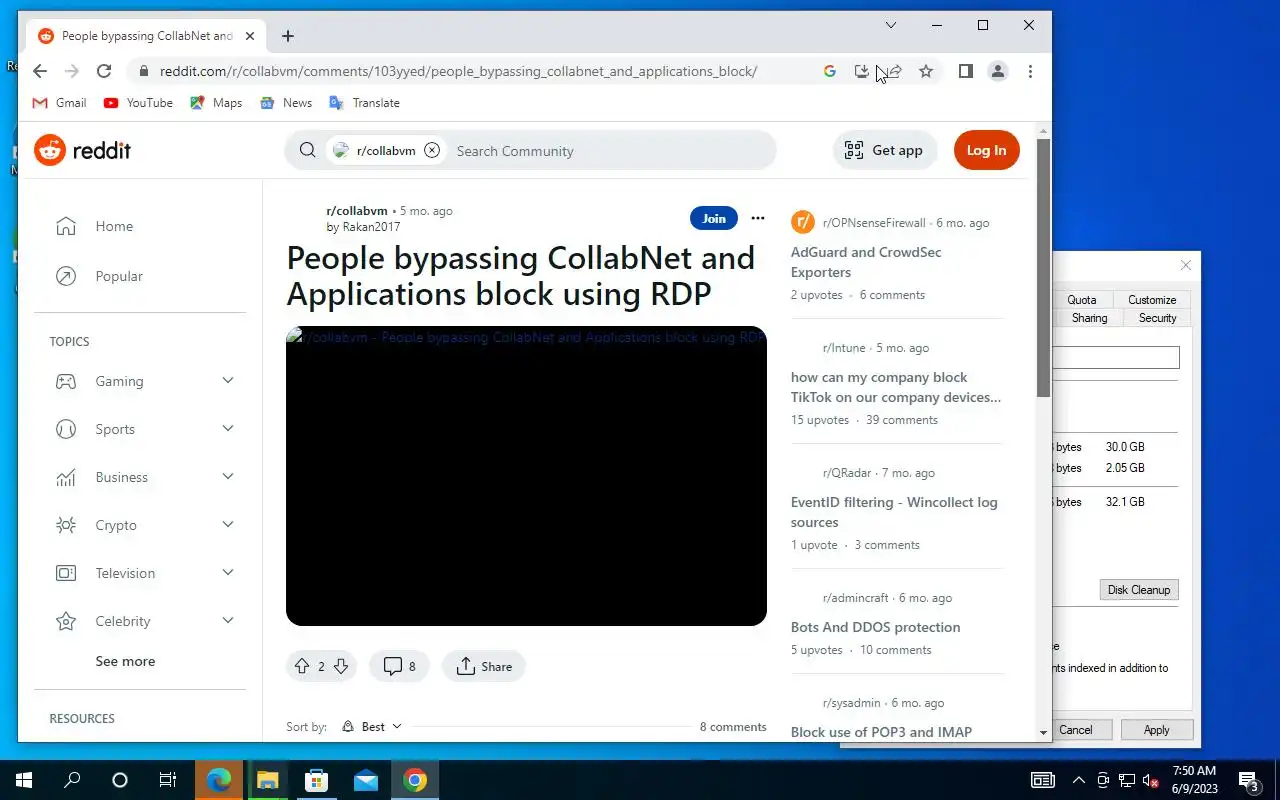Open the Chrome profile icon
The height and width of the screenshot is (800, 1280).
click(x=997, y=71)
